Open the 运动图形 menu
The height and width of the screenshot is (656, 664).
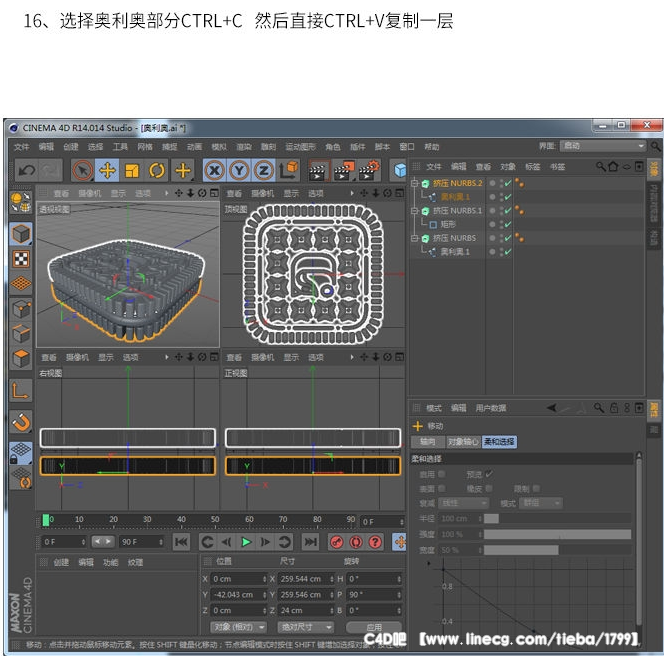tap(300, 147)
